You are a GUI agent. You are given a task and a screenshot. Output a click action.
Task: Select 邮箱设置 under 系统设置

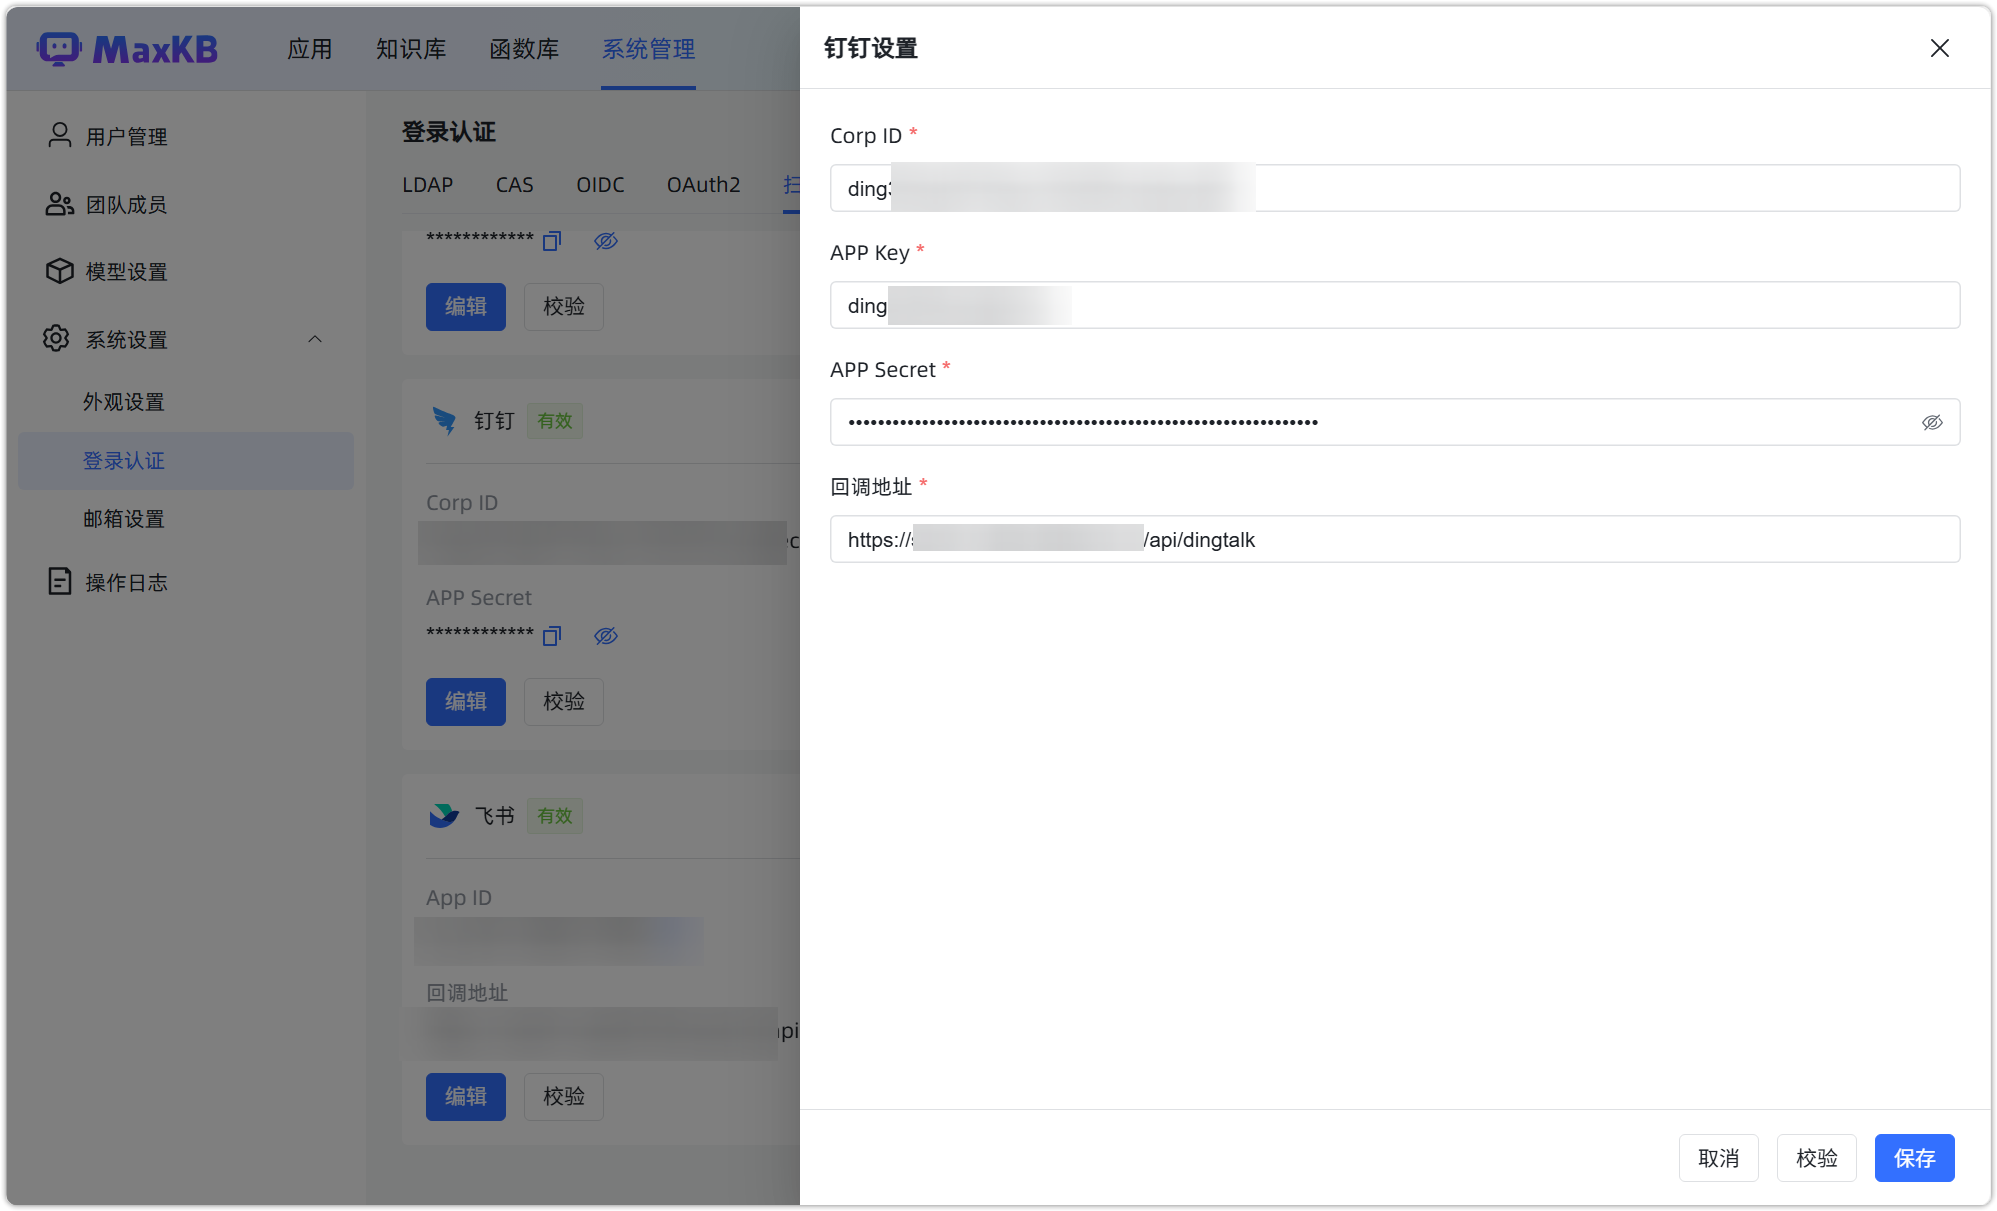(124, 519)
